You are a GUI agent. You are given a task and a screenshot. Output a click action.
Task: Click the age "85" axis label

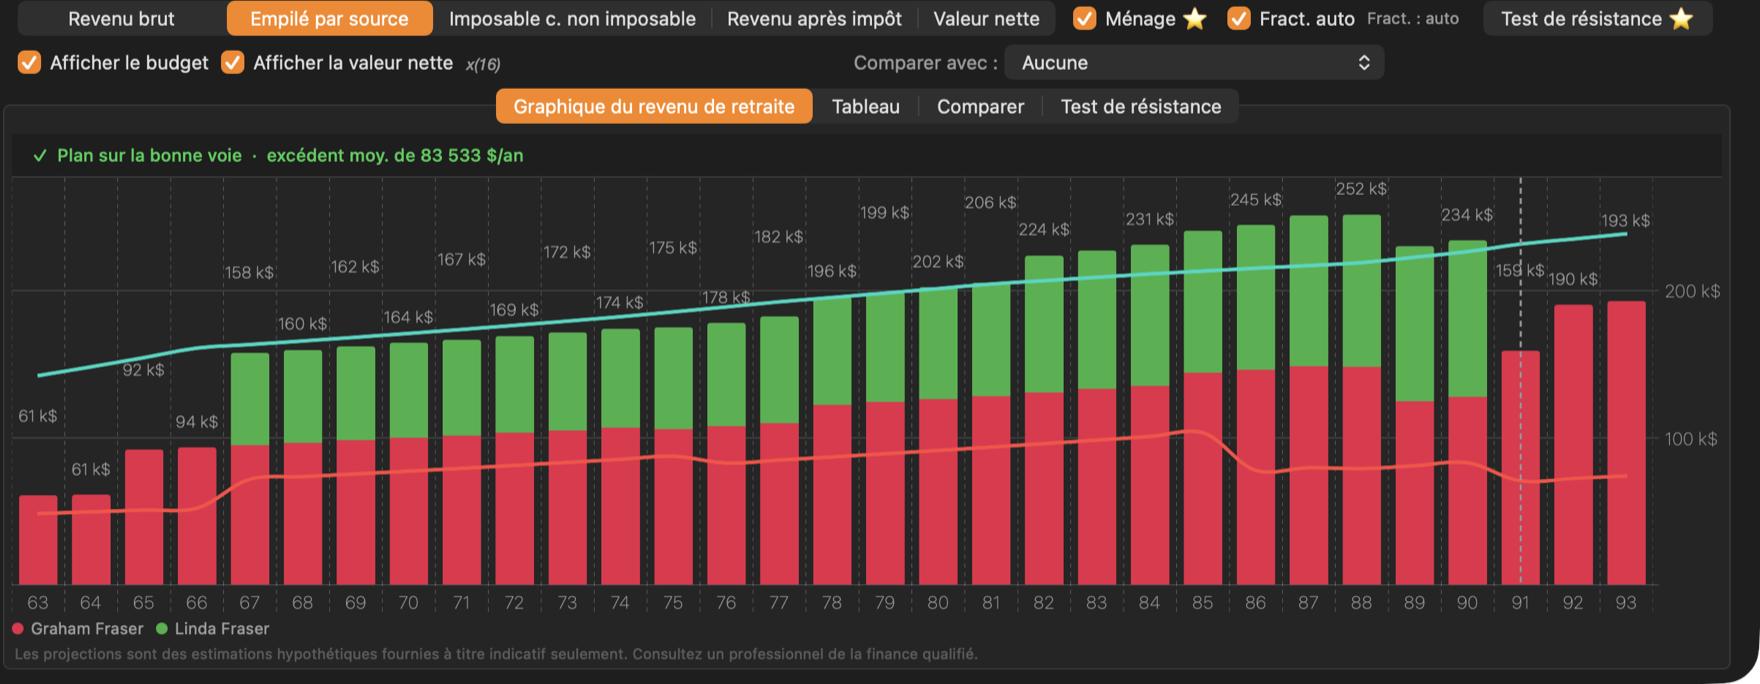1202,603
